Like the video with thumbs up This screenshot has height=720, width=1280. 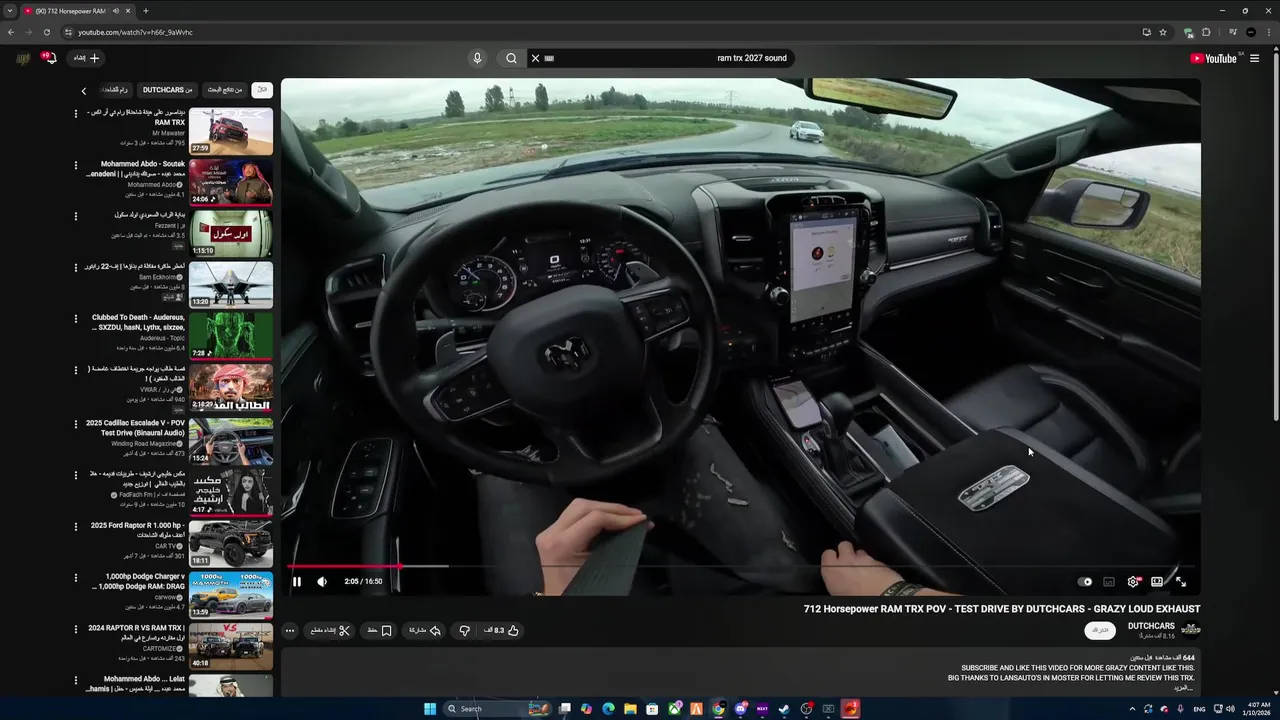503,630
